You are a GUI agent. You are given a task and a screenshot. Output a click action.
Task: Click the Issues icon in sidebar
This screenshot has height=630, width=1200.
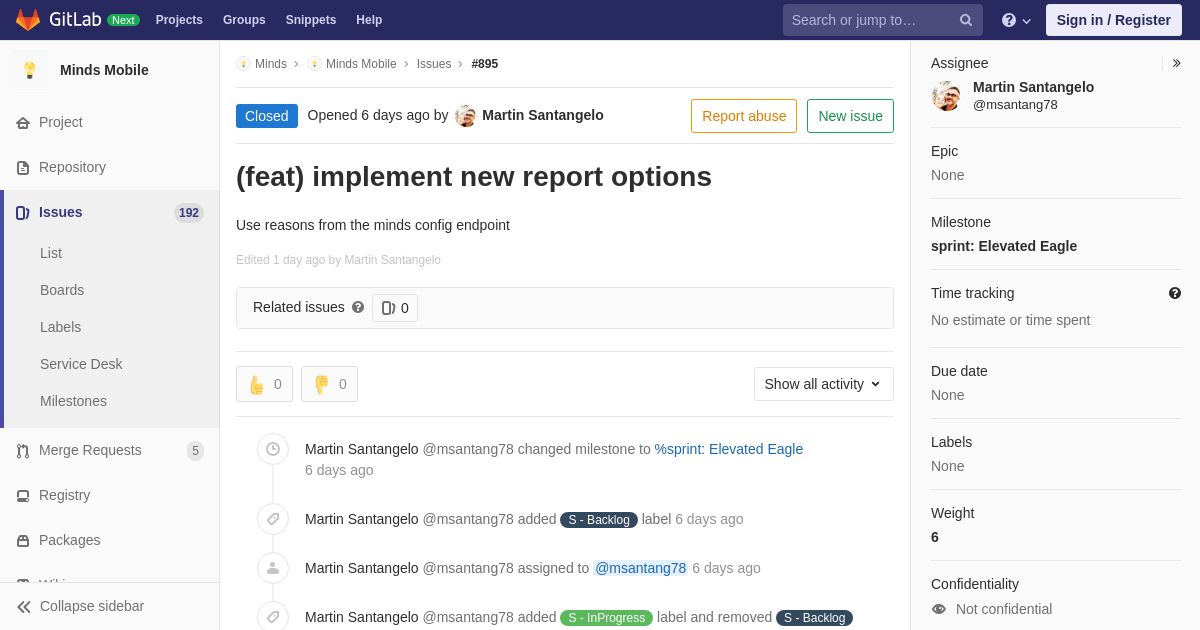tap(23, 213)
